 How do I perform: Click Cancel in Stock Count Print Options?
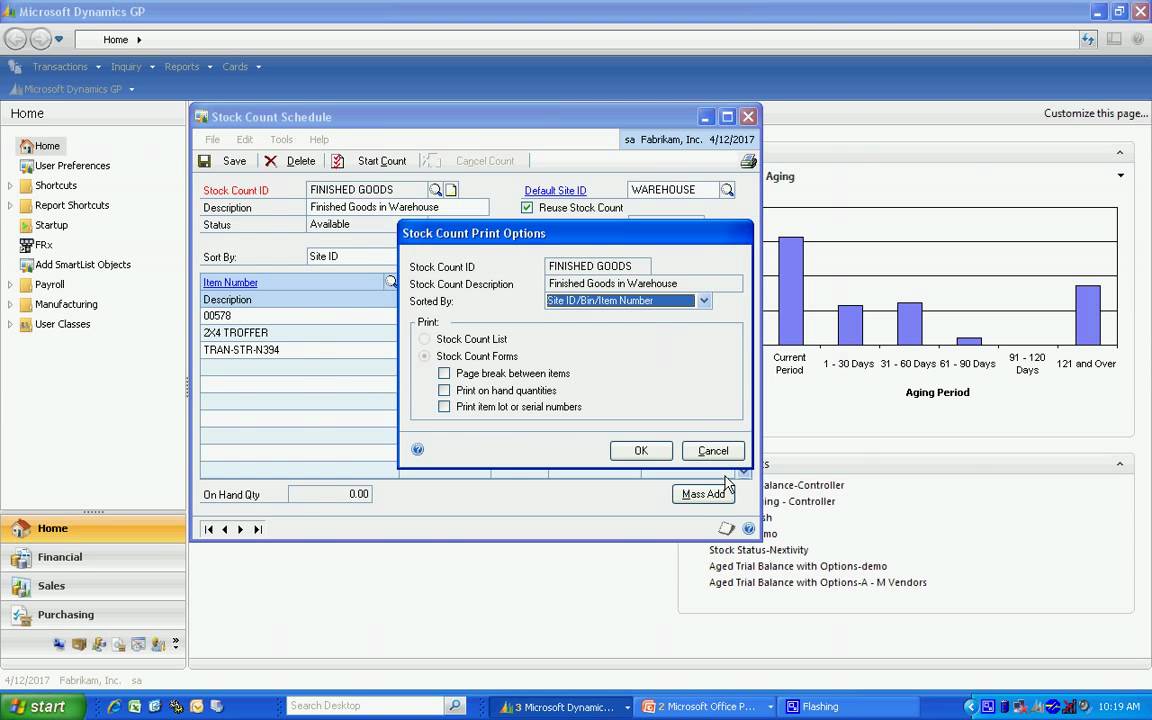(713, 450)
